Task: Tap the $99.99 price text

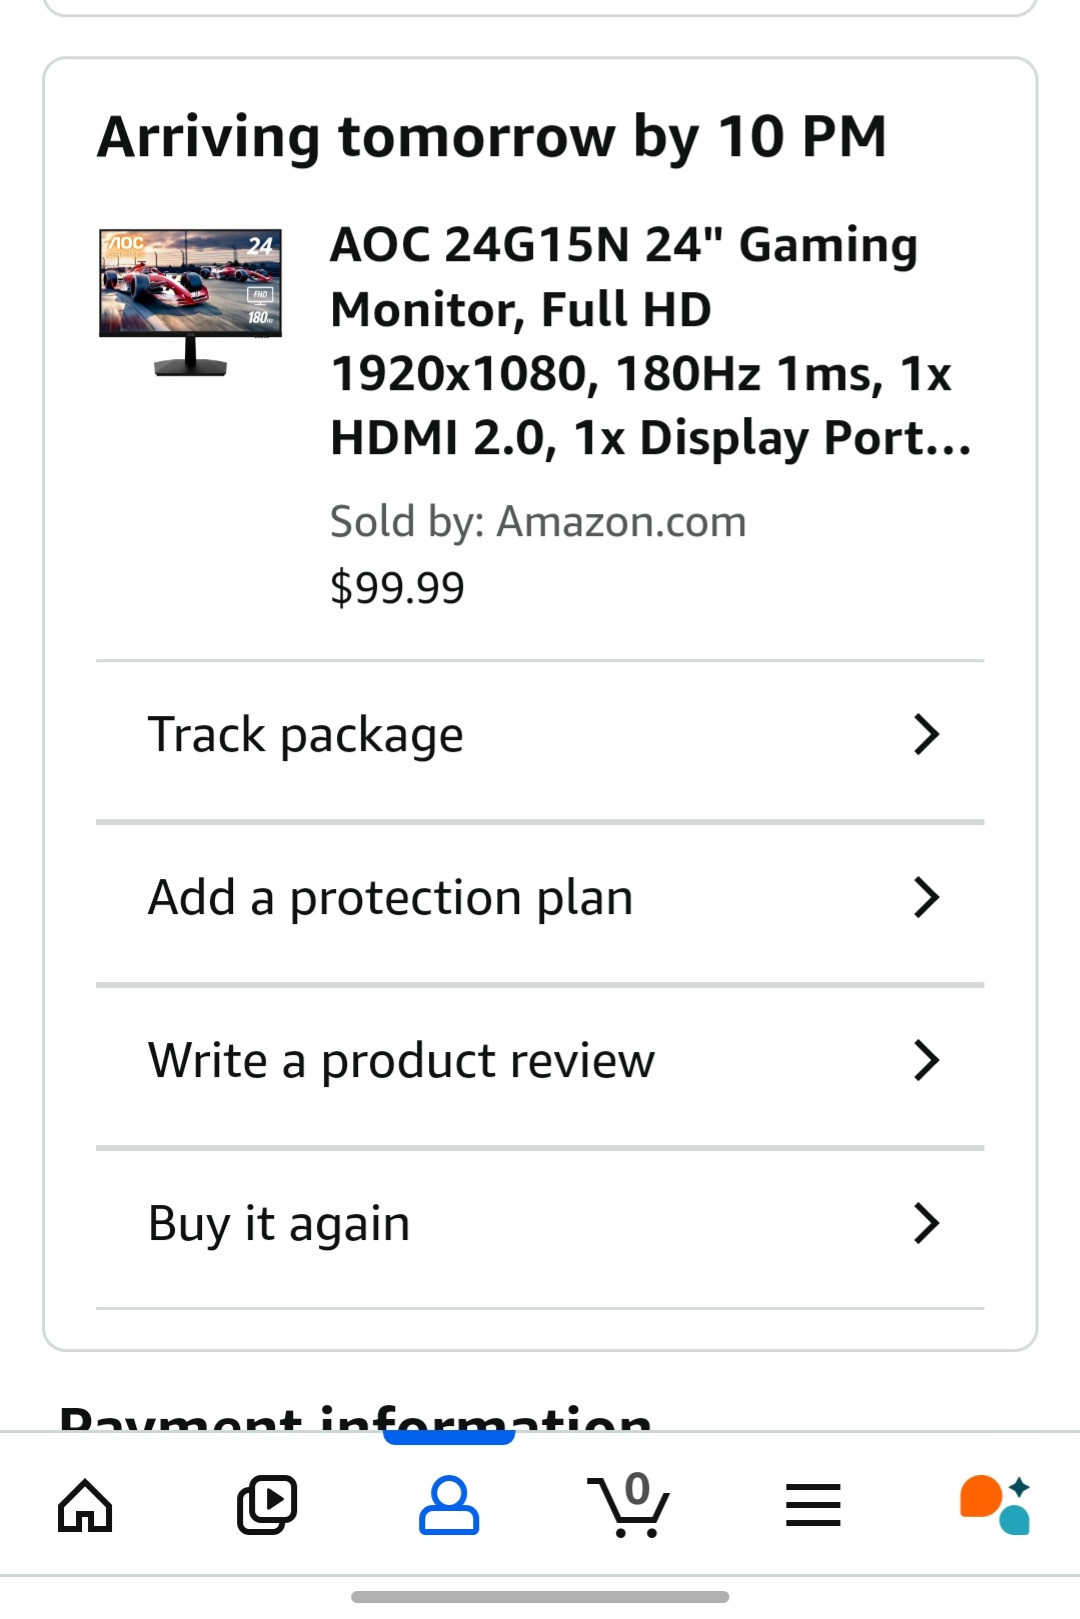Action: tap(397, 588)
